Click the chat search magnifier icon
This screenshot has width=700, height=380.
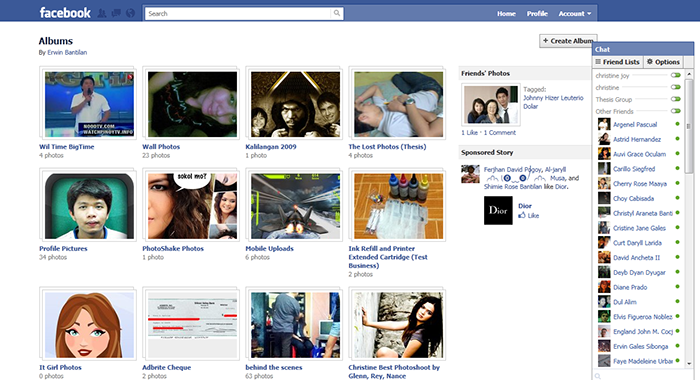point(598,376)
